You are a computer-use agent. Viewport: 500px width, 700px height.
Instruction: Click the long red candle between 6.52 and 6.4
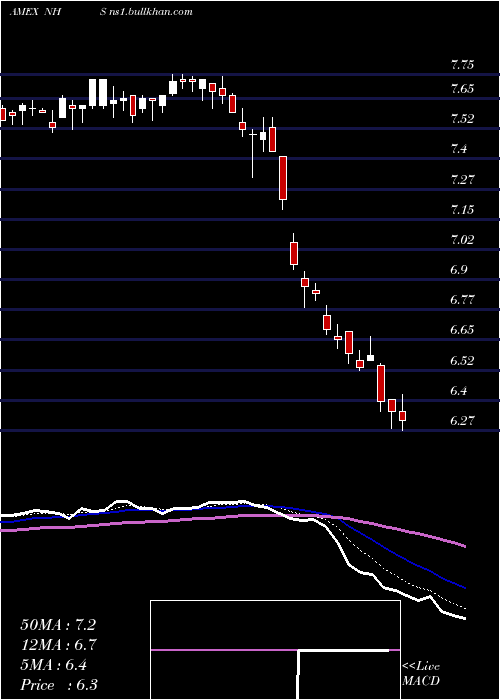(x=381, y=383)
